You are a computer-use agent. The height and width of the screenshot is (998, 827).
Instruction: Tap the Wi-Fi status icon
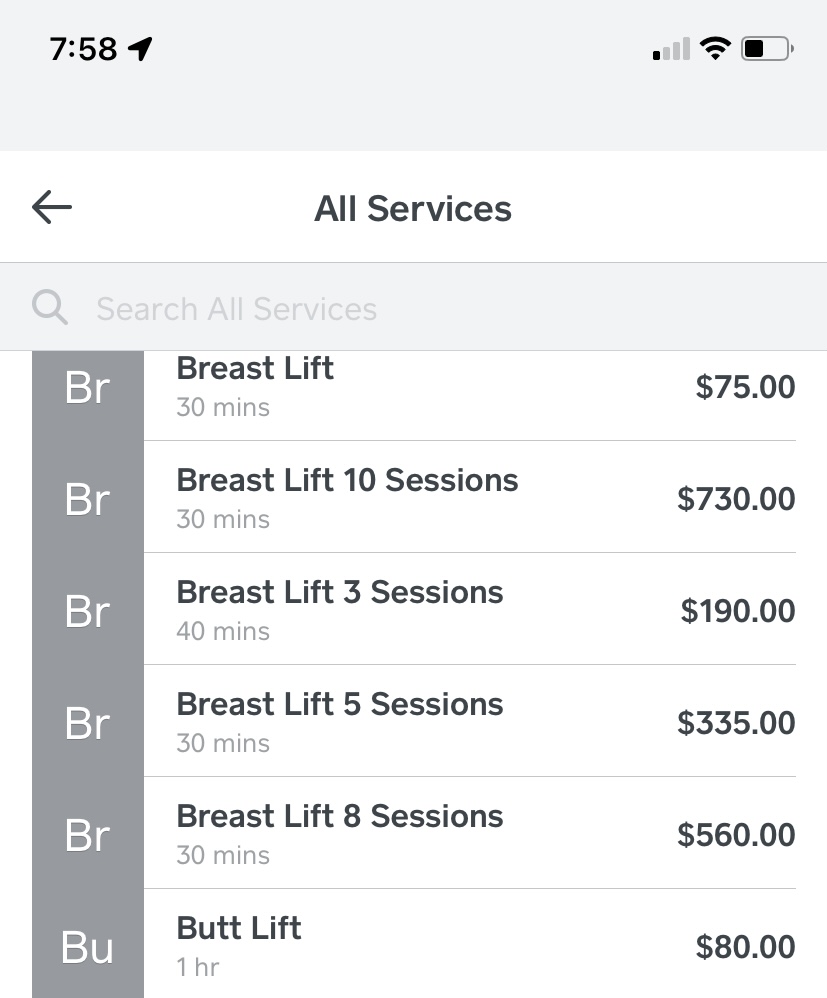(715, 48)
